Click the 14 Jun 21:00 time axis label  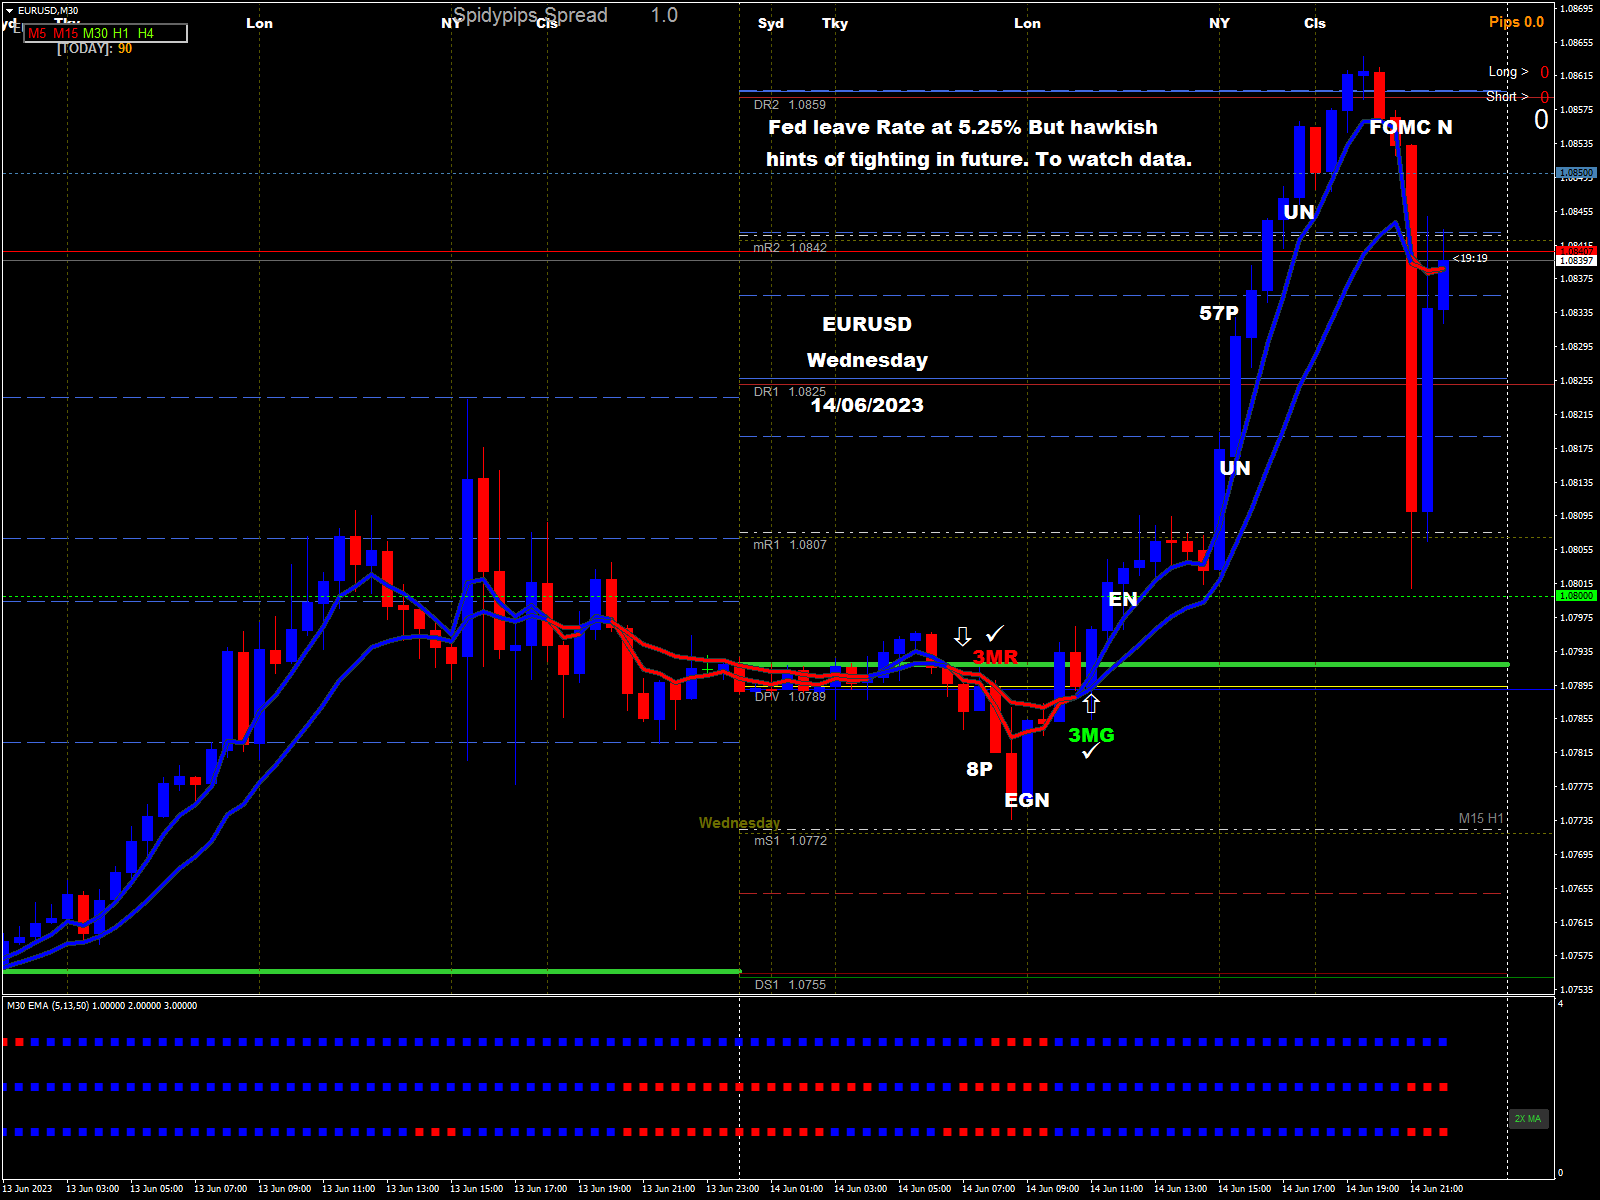(x=1436, y=1189)
